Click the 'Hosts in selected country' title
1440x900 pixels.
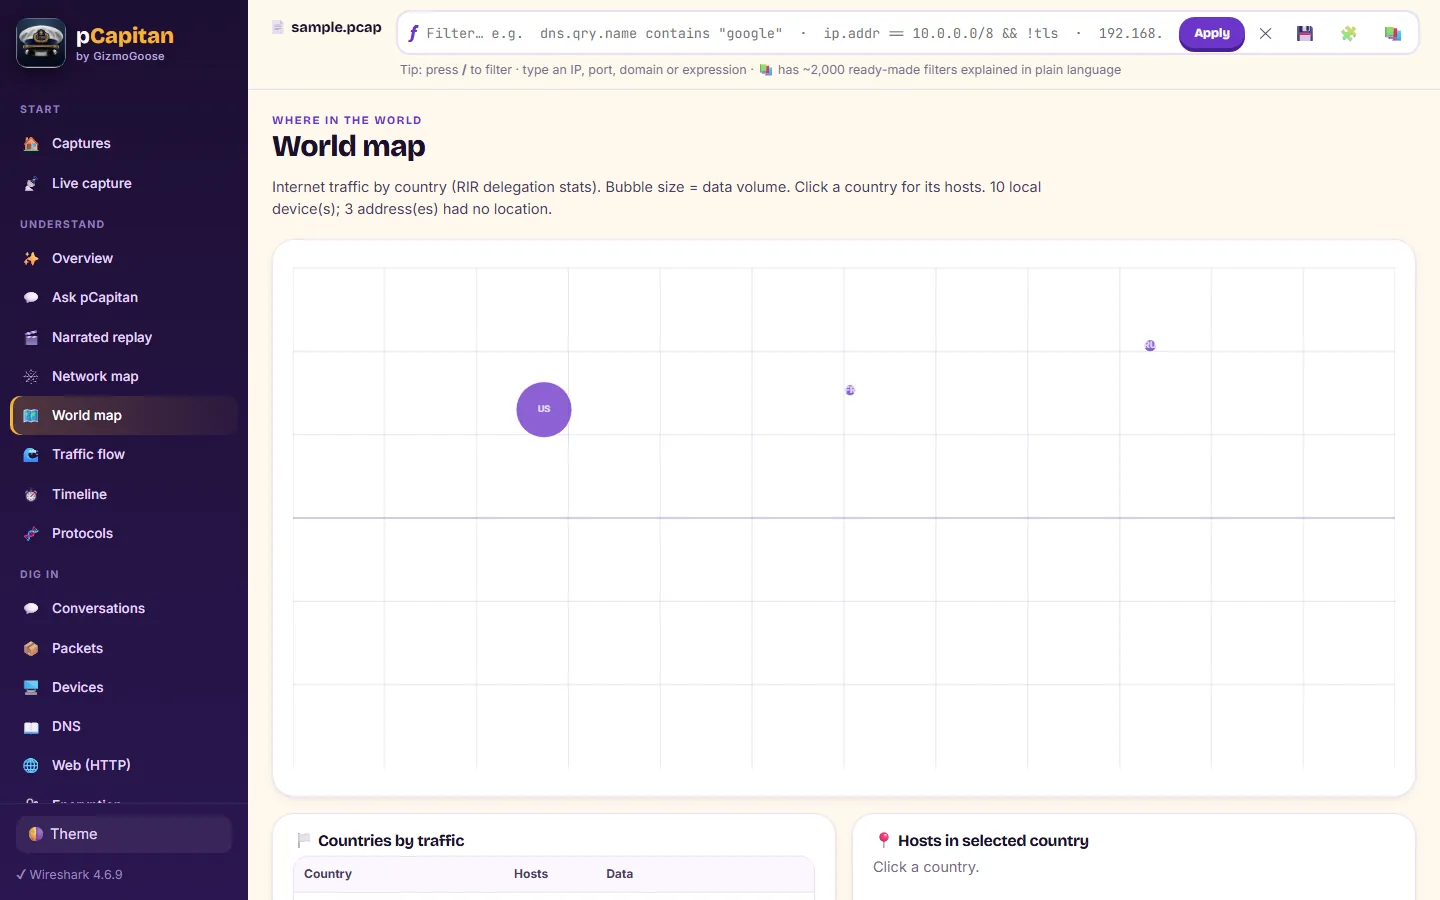(993, 841)
